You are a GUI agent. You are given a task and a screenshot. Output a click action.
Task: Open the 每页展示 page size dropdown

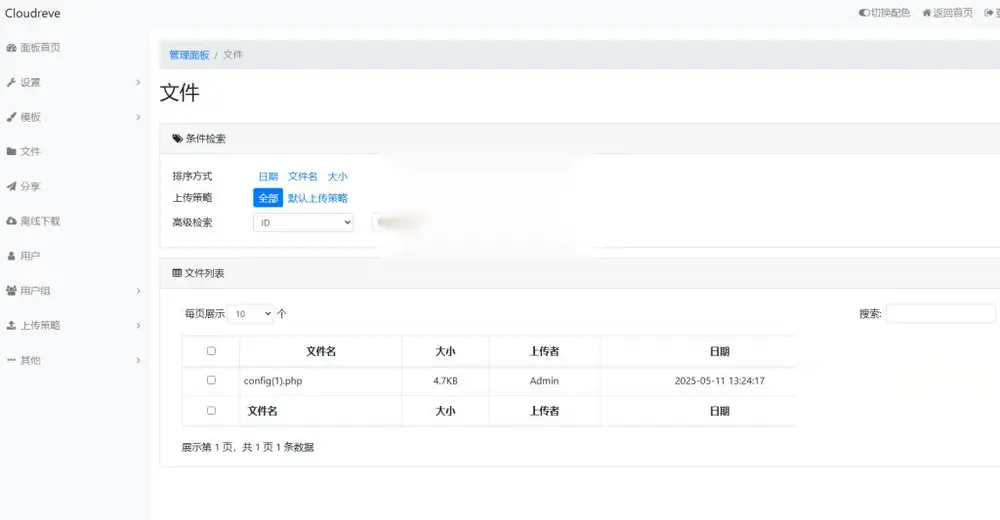[x=251, y=314]
